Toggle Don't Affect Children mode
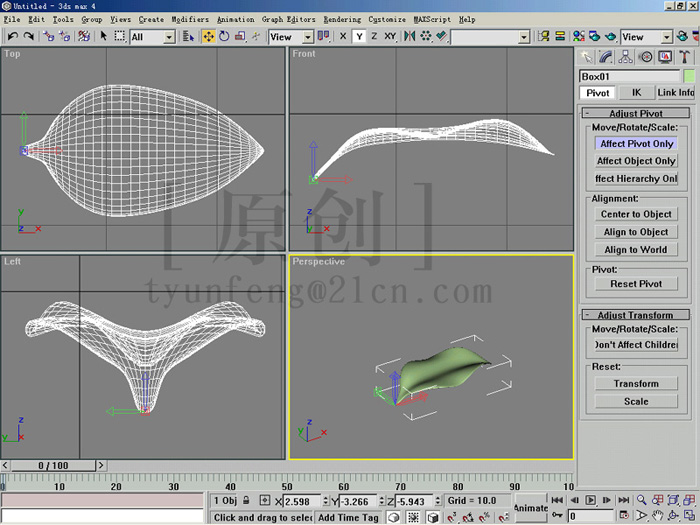This screenshot has width=700, height=525. pyautogui.click(x=636, y=345)
